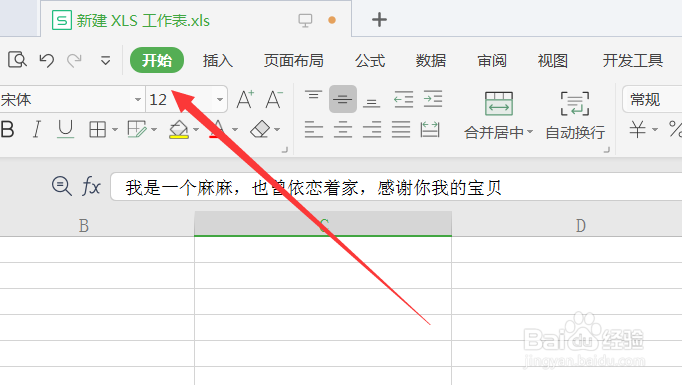
Task: Increase indent icon
Action: (433, 99)
